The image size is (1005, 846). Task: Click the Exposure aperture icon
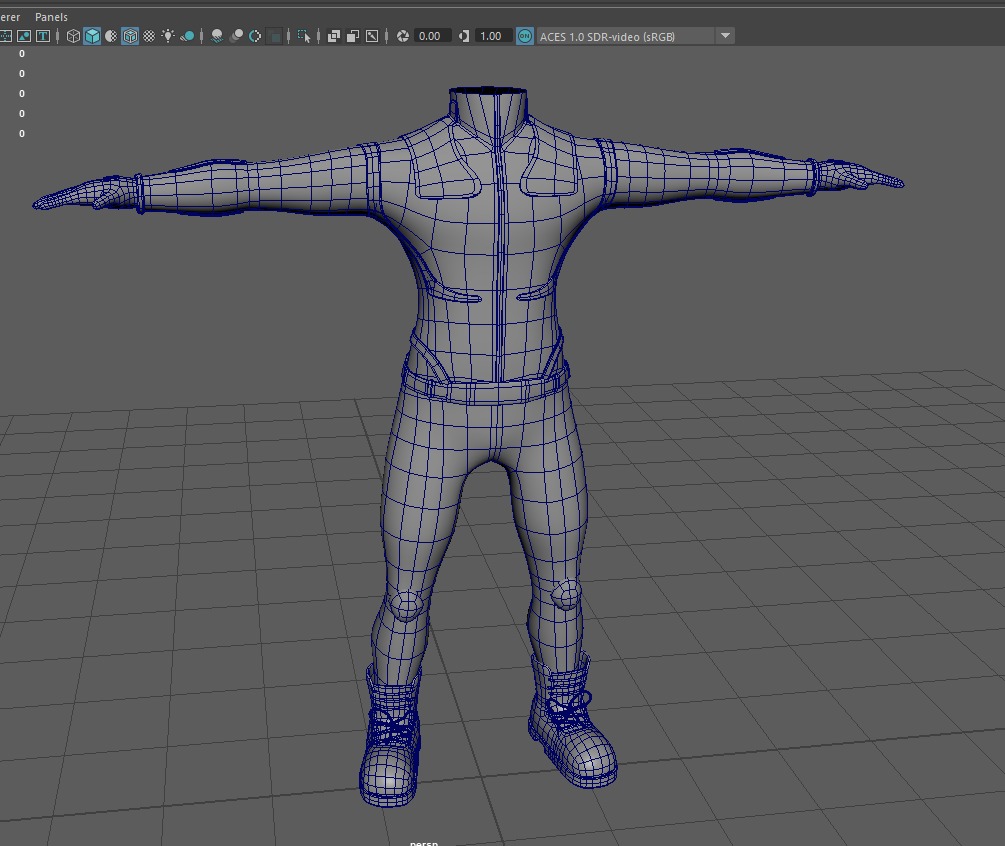tap(403, 36)
